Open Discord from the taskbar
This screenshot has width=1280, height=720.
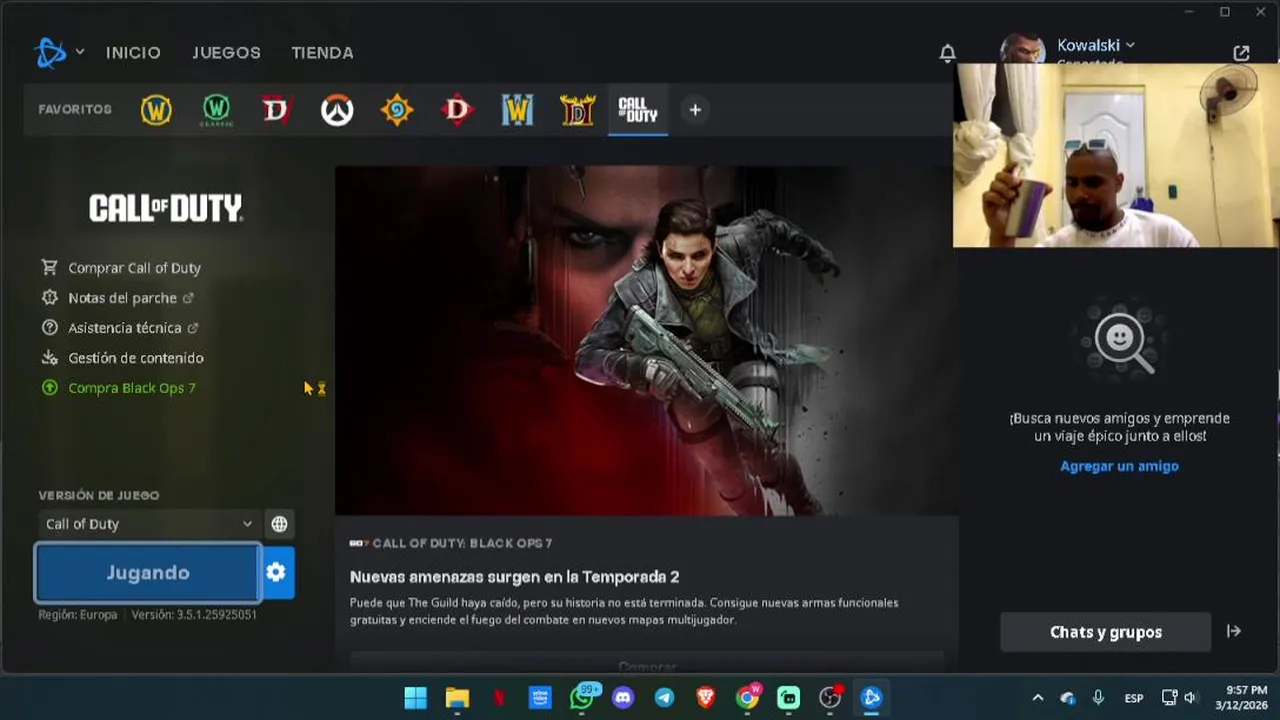pyautogui.click(x=623, y=697)
